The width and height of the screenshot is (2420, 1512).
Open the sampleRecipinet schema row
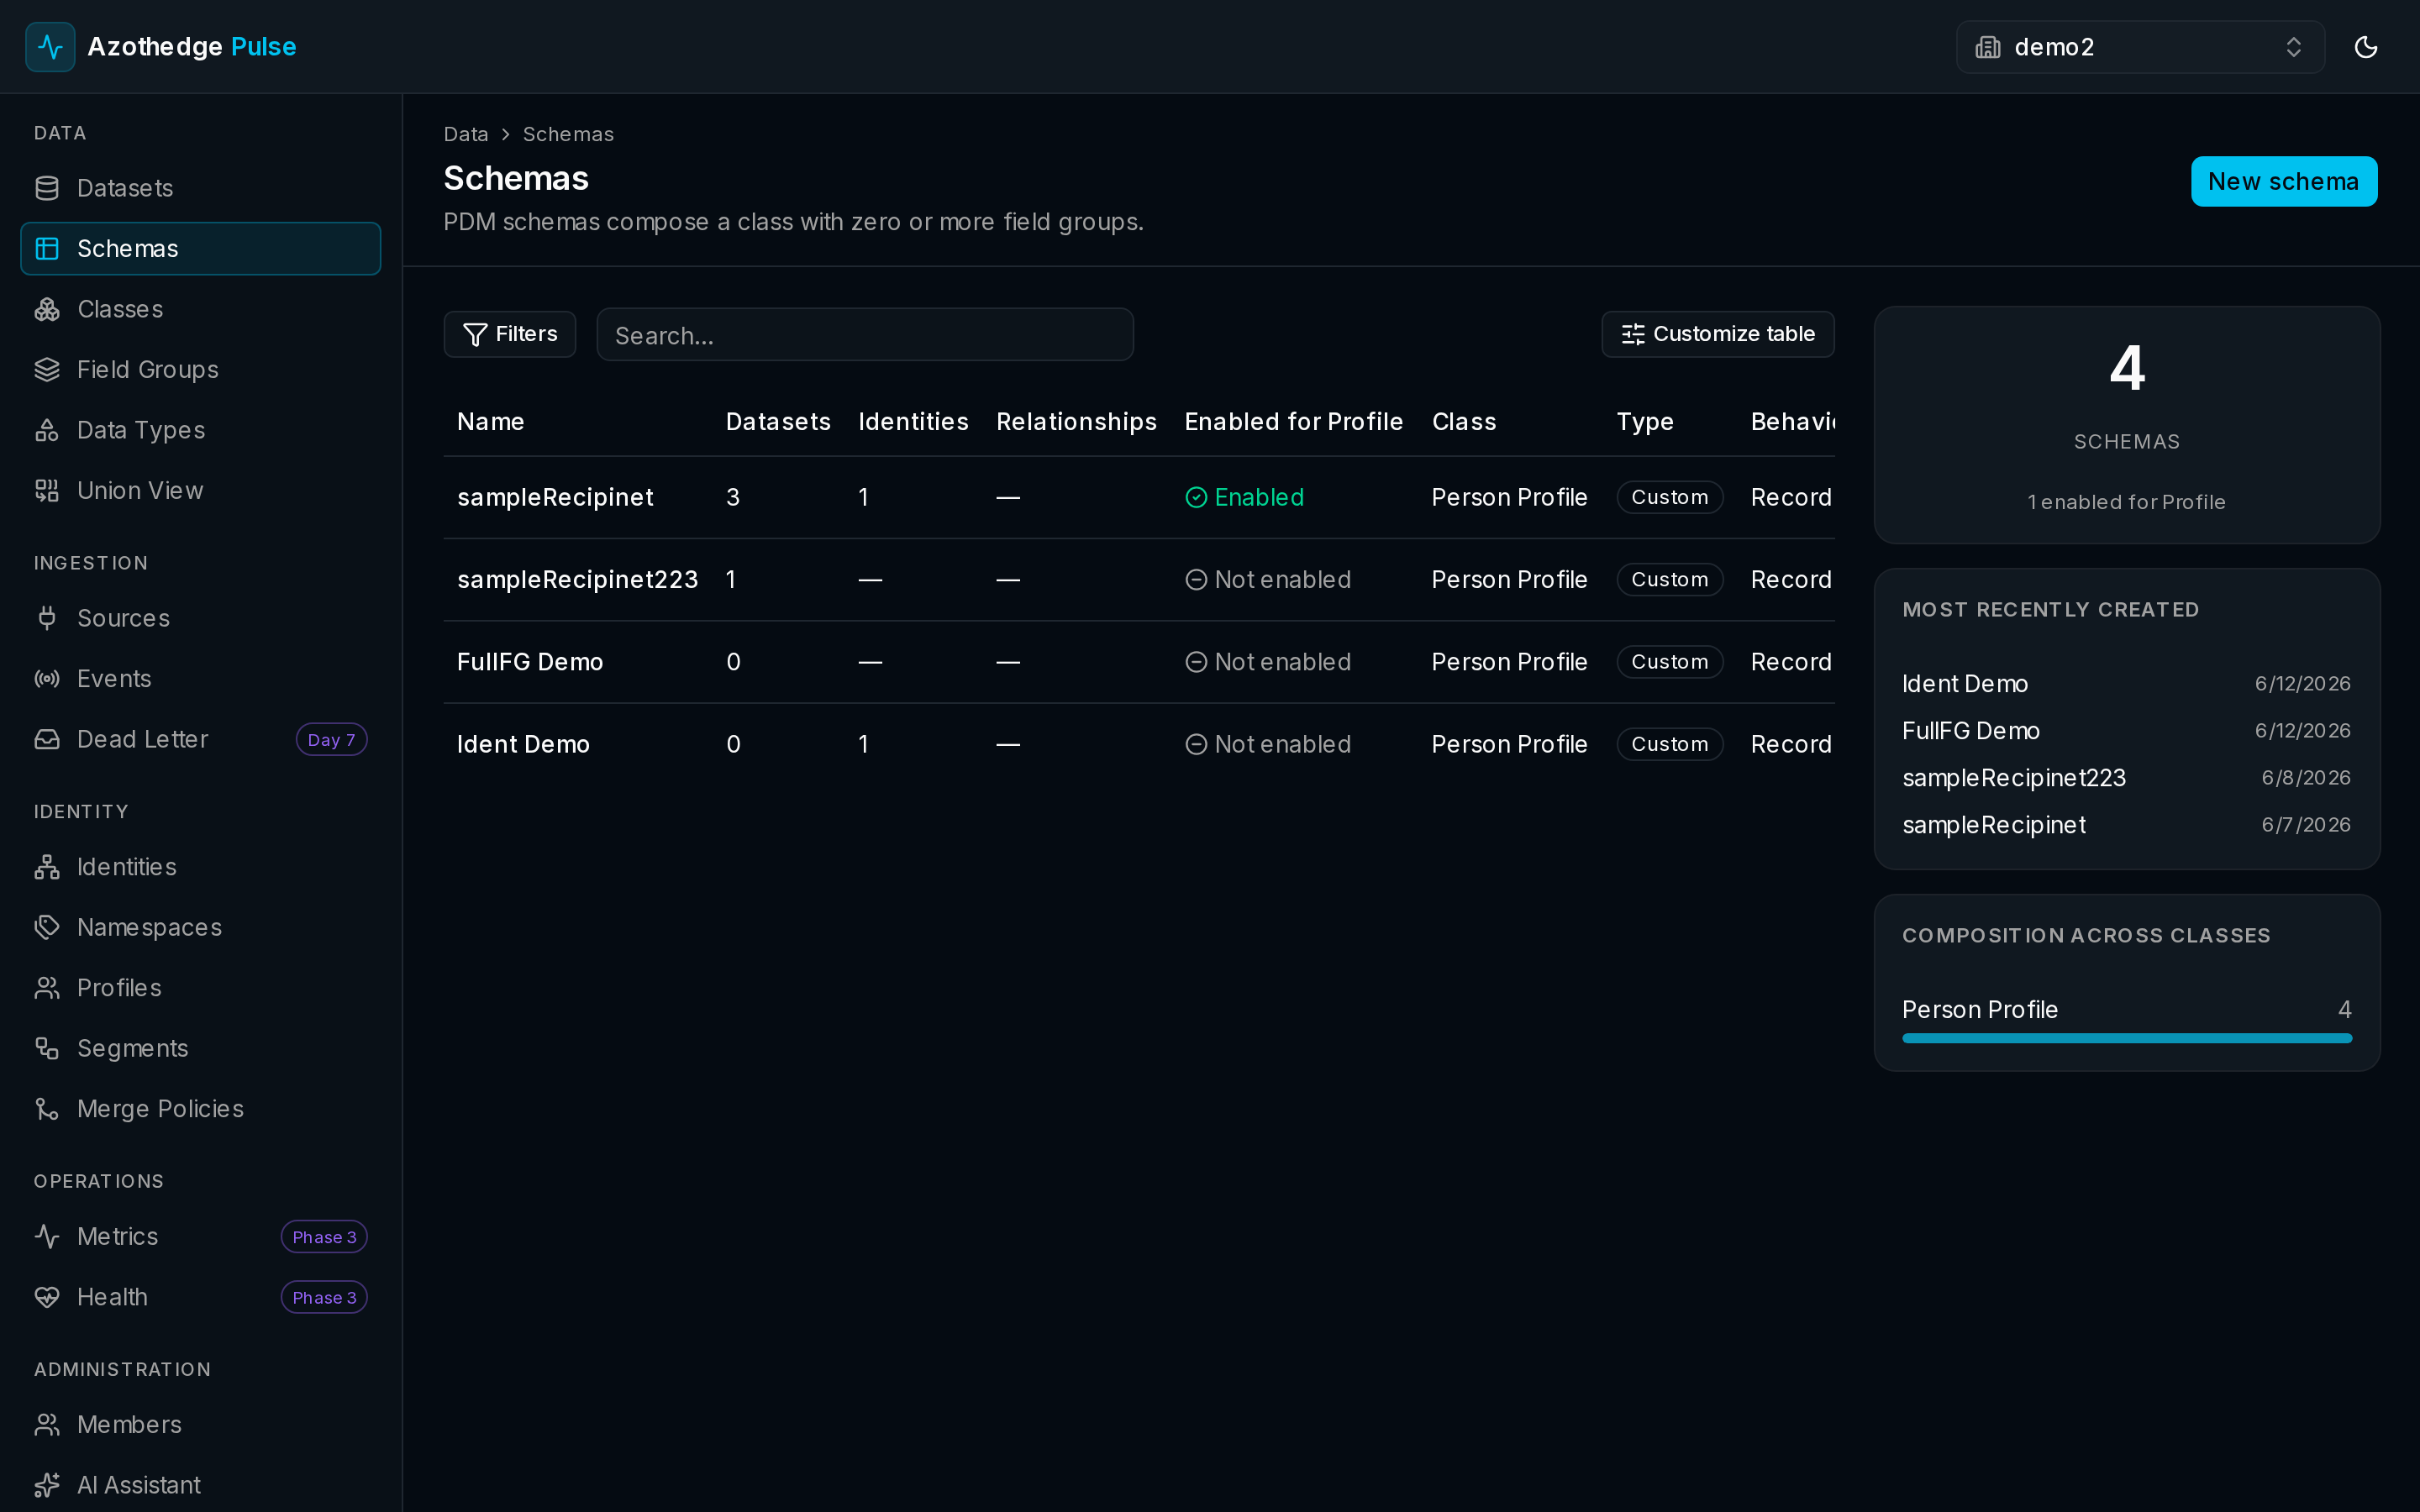click(x=1139, y=497)
